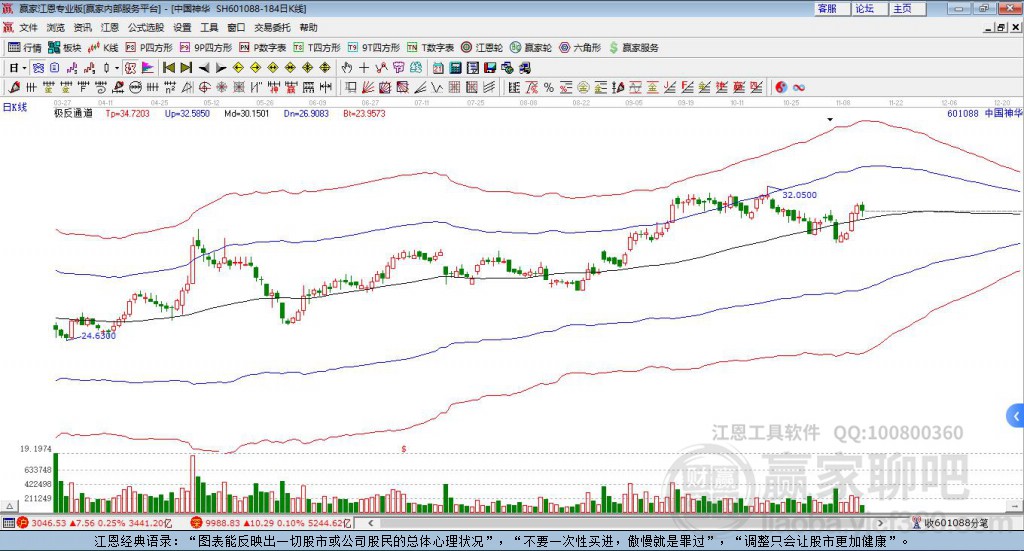Select the triangle ruler drawing tool

[187, 87]
